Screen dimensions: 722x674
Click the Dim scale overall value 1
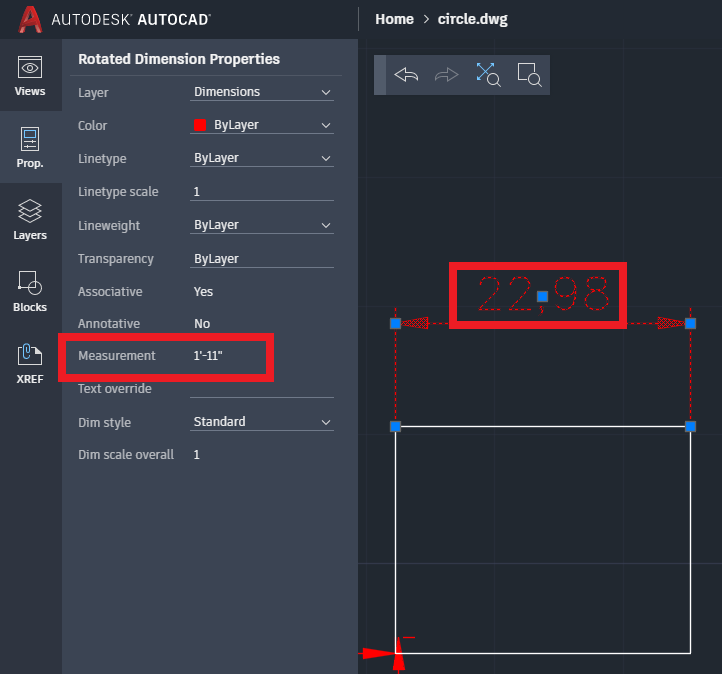(x=197, y=455)
